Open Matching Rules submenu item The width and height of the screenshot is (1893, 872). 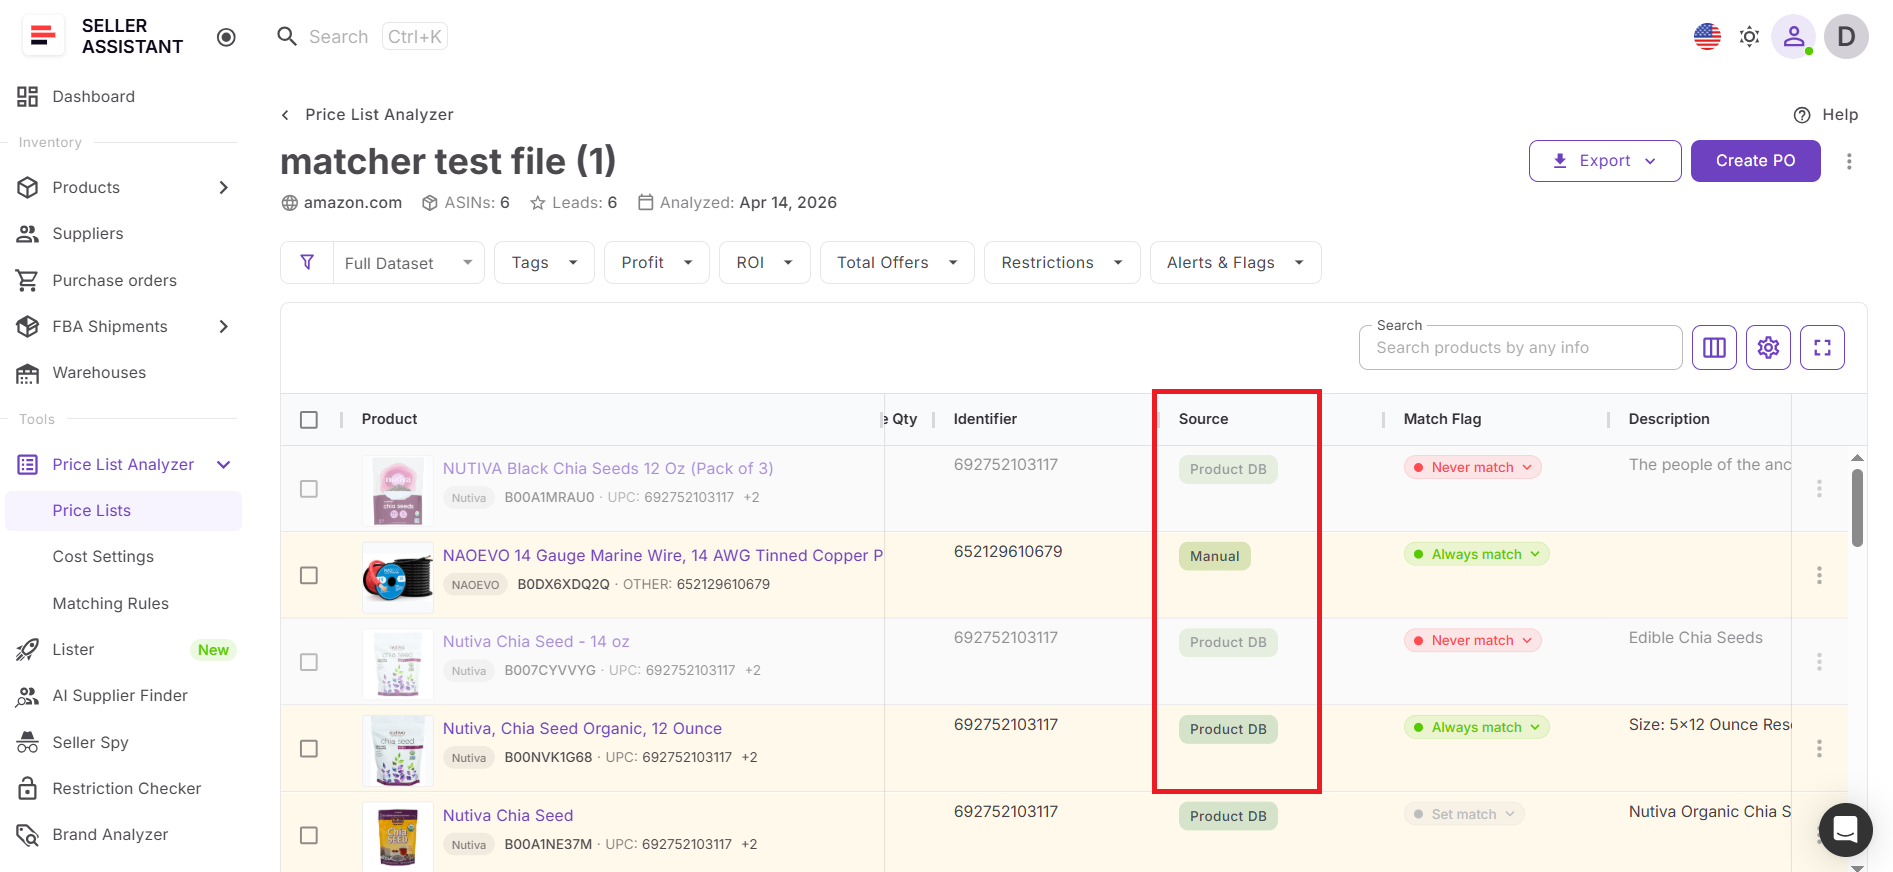coord(110,604)
